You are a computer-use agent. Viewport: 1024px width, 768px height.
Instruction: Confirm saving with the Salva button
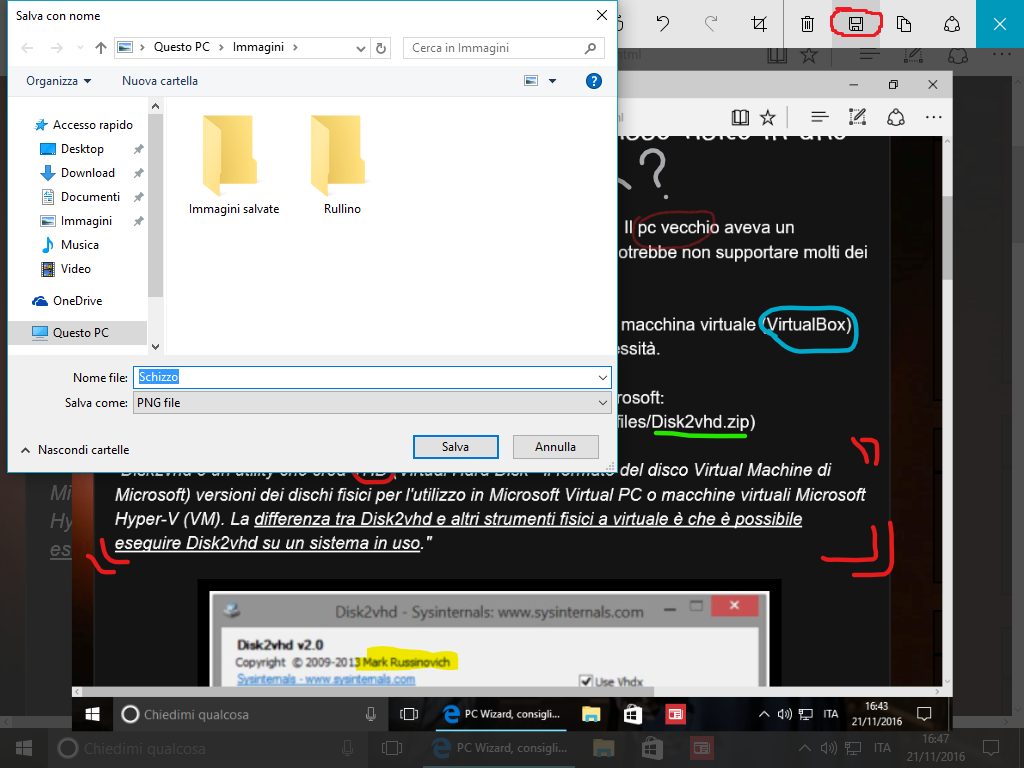click(455, 446)
